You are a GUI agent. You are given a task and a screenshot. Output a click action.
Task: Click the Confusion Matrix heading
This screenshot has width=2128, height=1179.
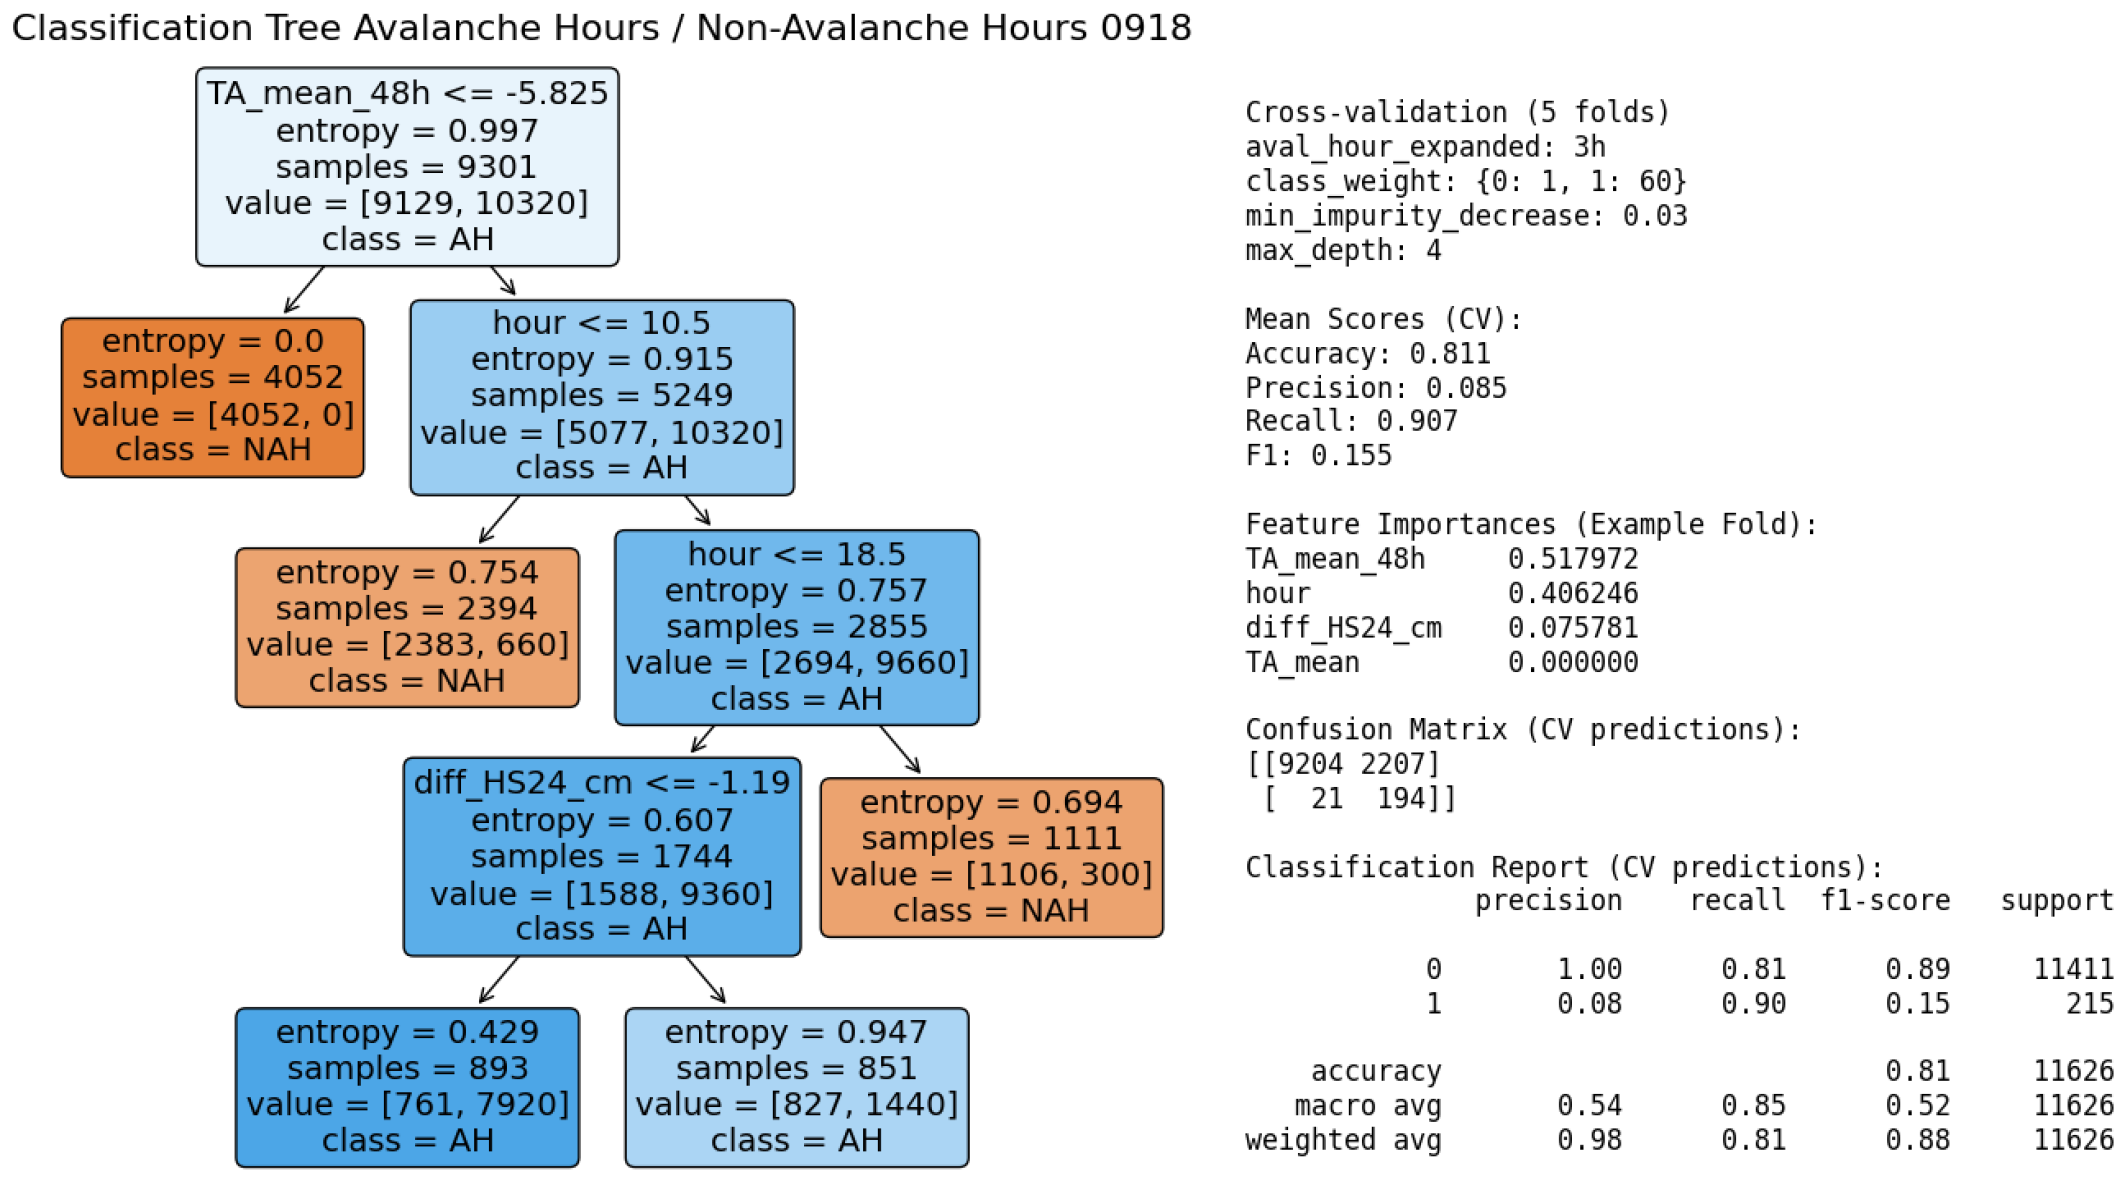(1522, 730)
